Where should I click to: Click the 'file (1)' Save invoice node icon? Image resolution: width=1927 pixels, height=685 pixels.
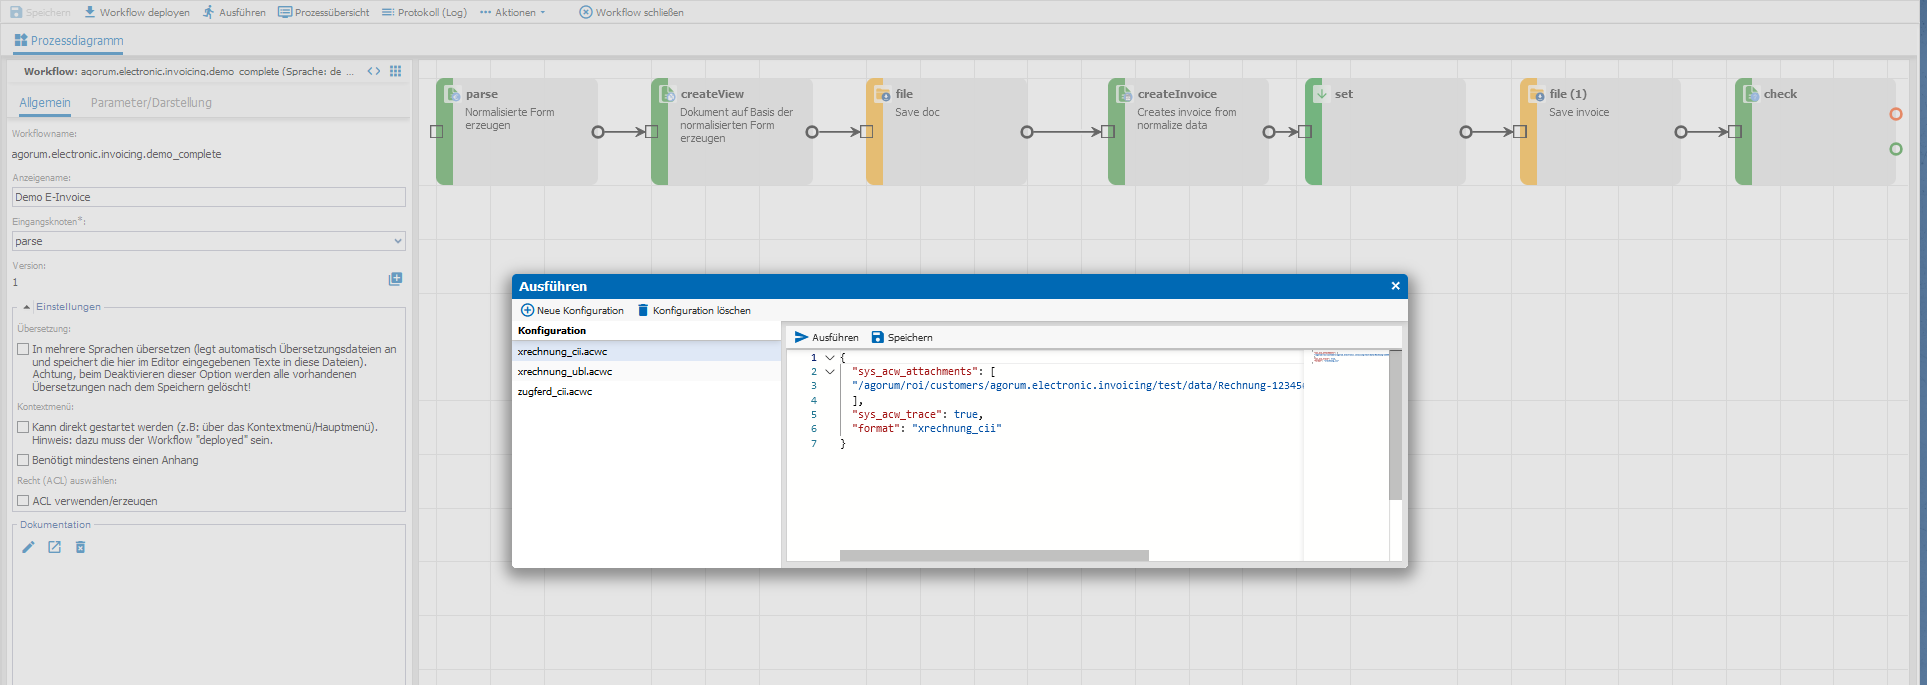click(1537, 94)
